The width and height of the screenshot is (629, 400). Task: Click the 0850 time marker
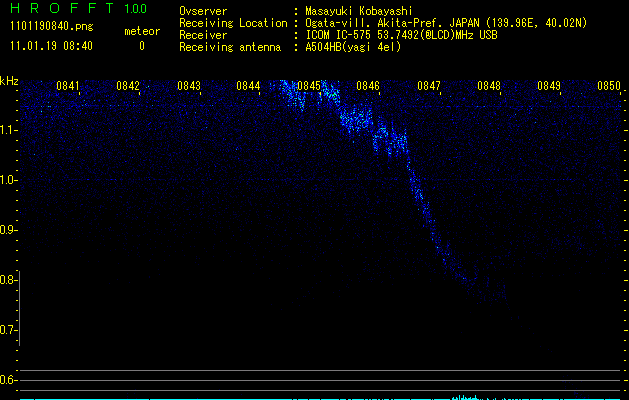tap(609, 86)
